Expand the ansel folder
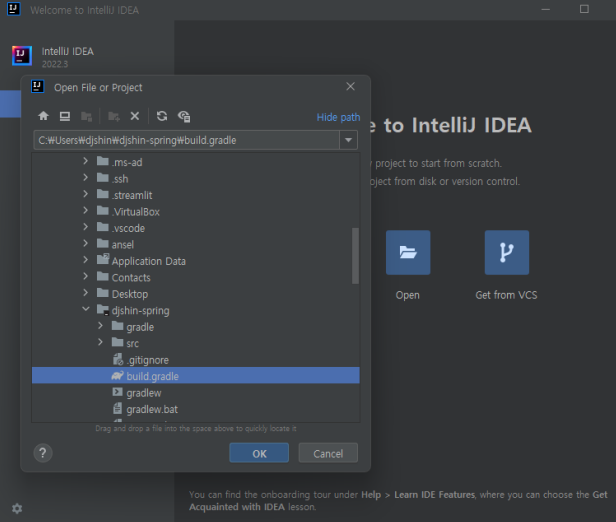 (86, 244)
